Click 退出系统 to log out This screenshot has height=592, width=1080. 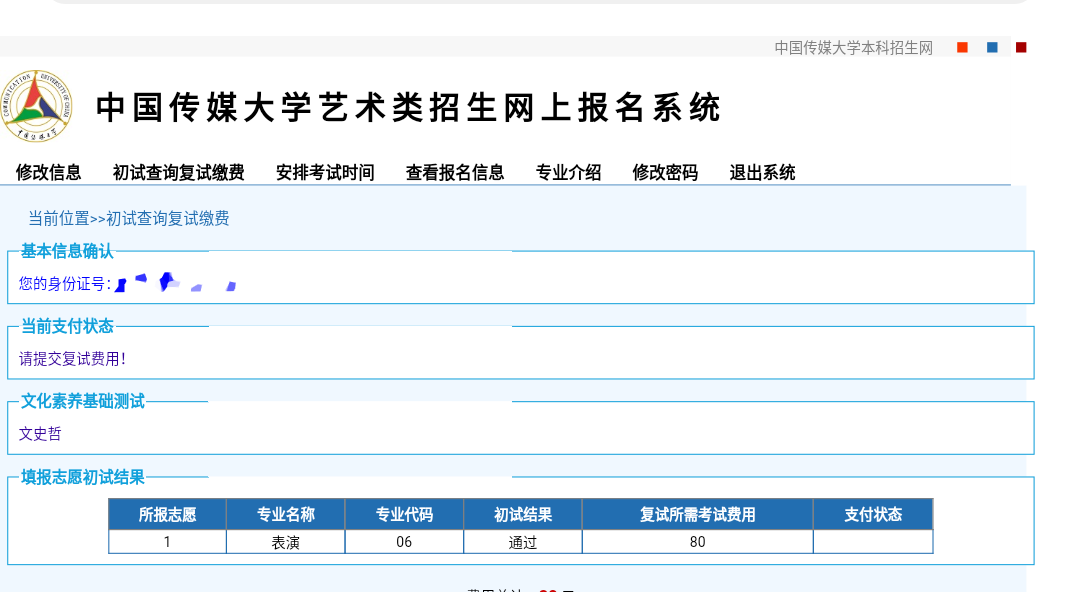coord(762,172)
